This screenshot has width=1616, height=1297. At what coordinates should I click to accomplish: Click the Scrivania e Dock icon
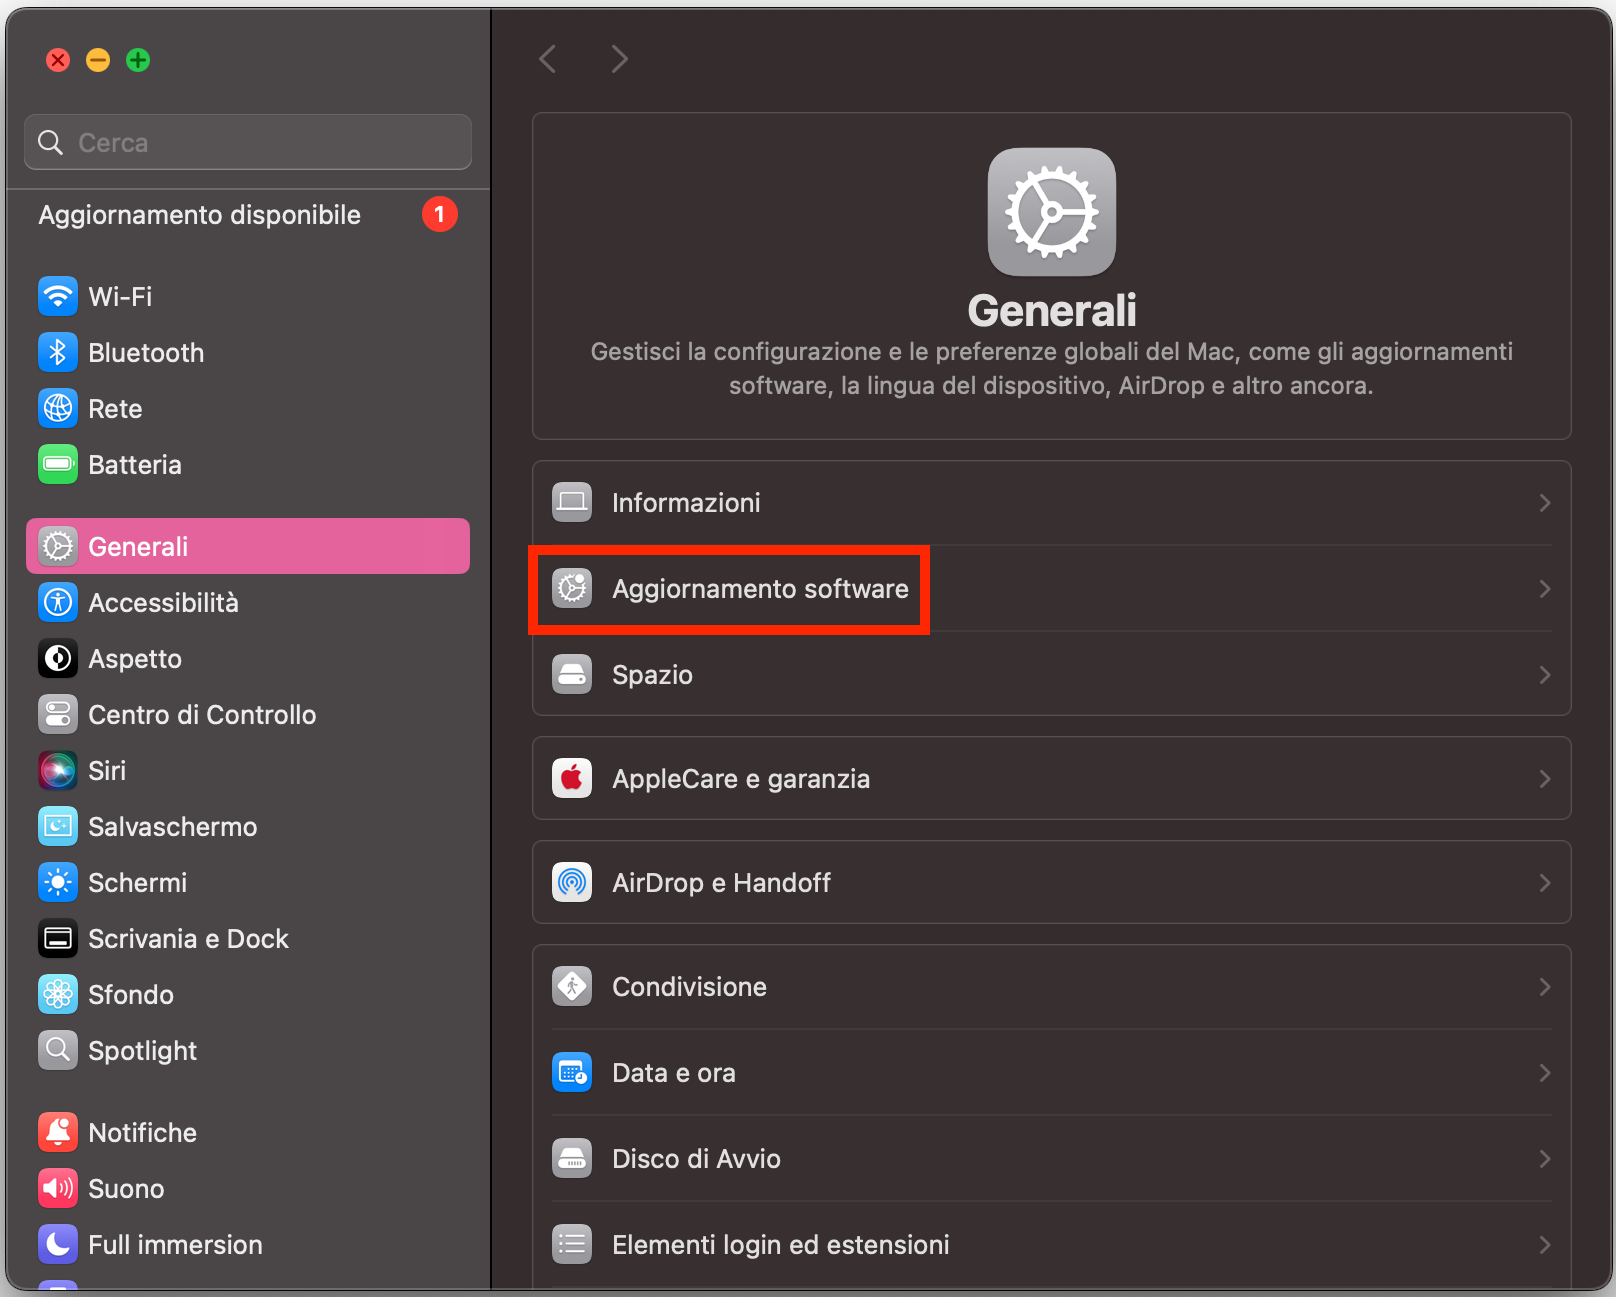tap(58, 938)
